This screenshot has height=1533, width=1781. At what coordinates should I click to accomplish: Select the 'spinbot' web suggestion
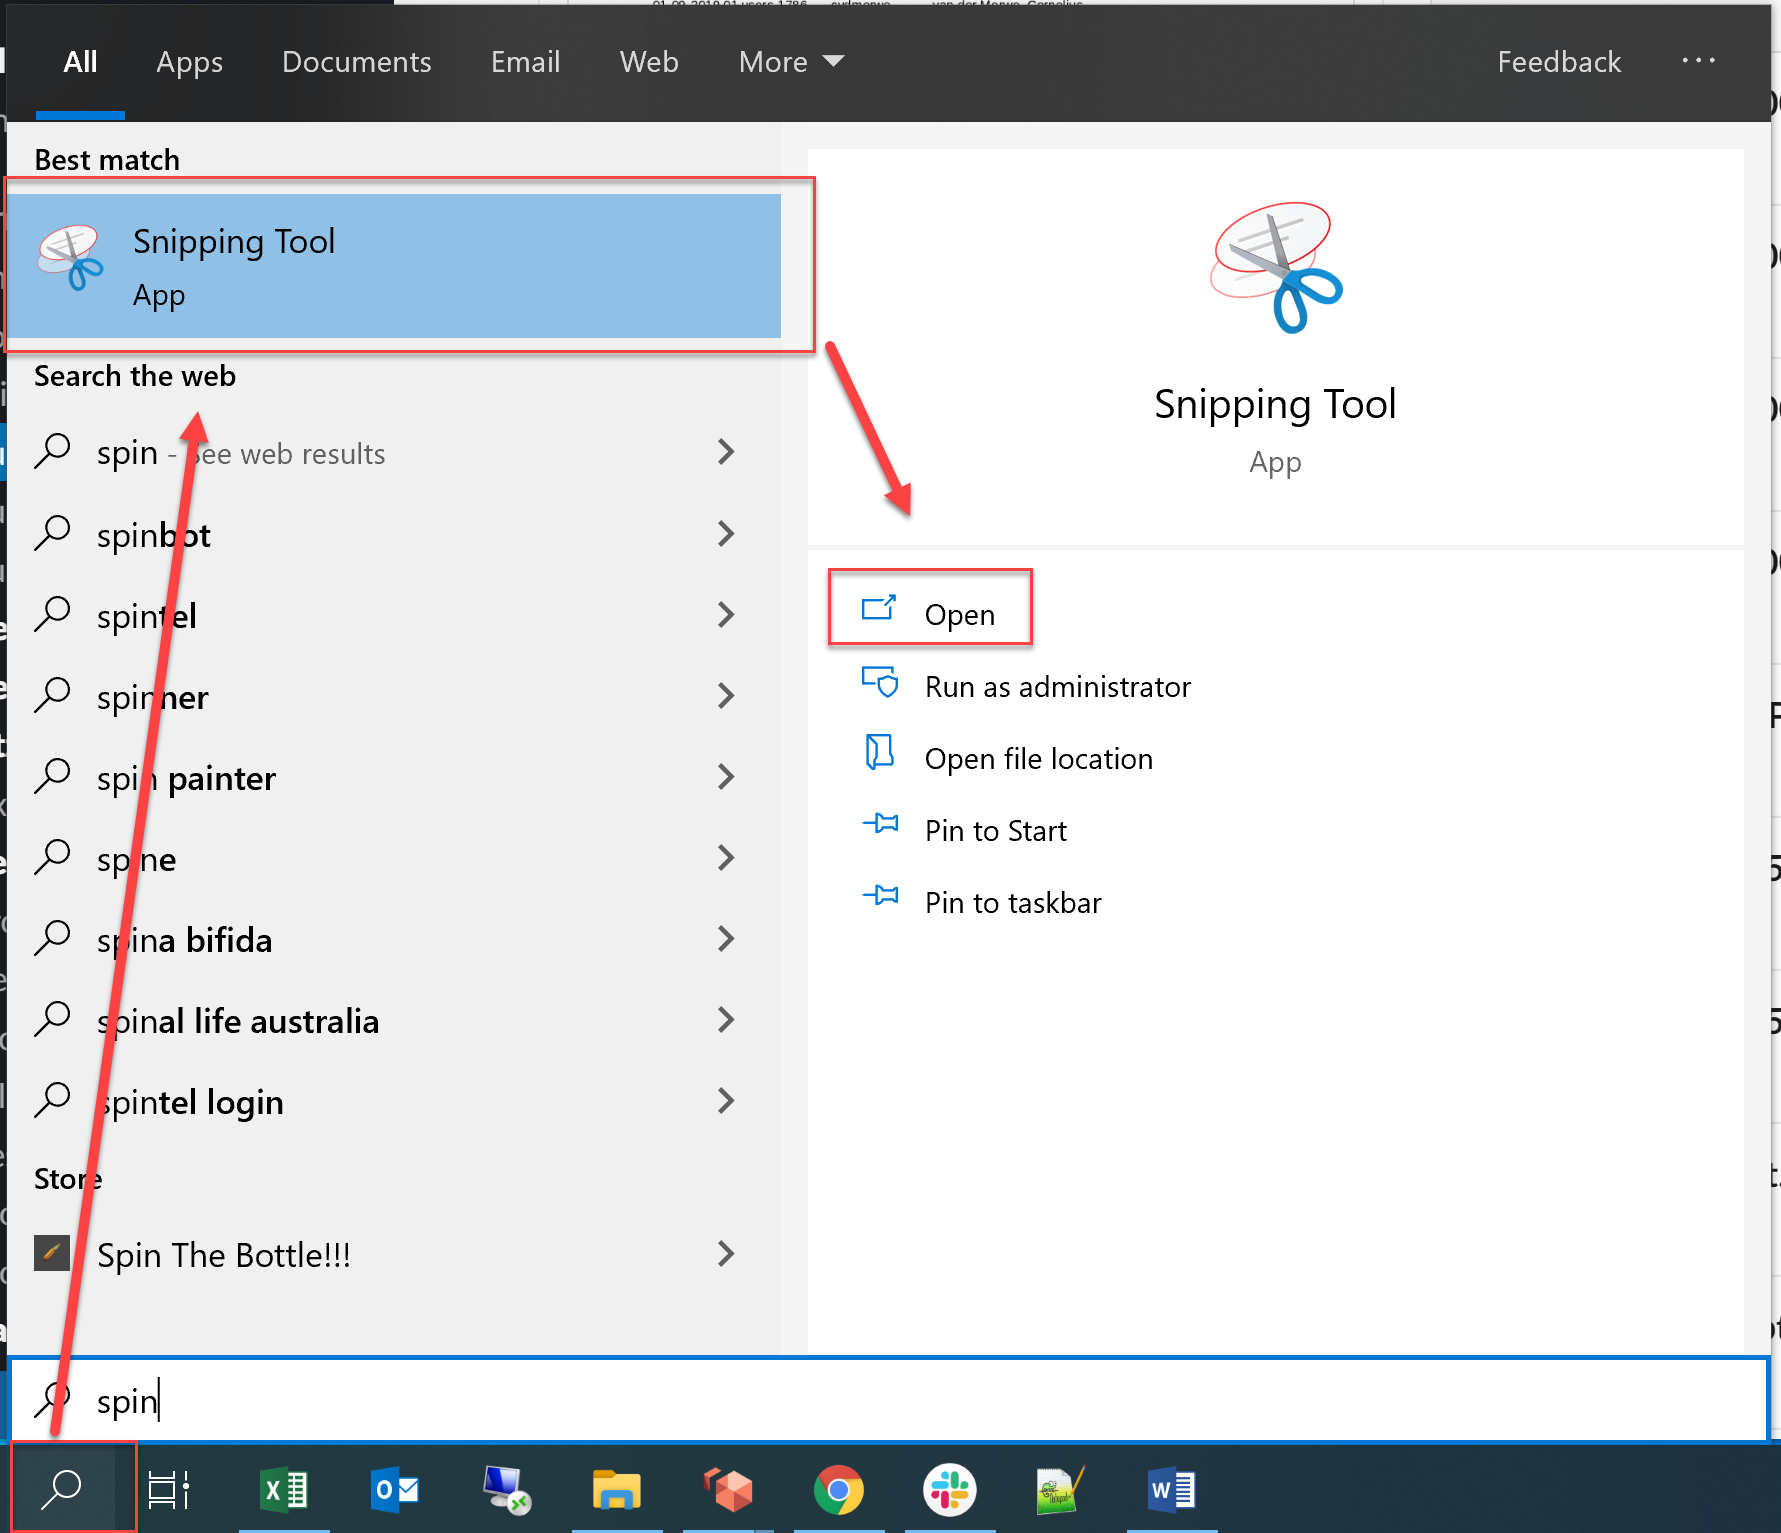pyautogui.click(x=394, y=533)
